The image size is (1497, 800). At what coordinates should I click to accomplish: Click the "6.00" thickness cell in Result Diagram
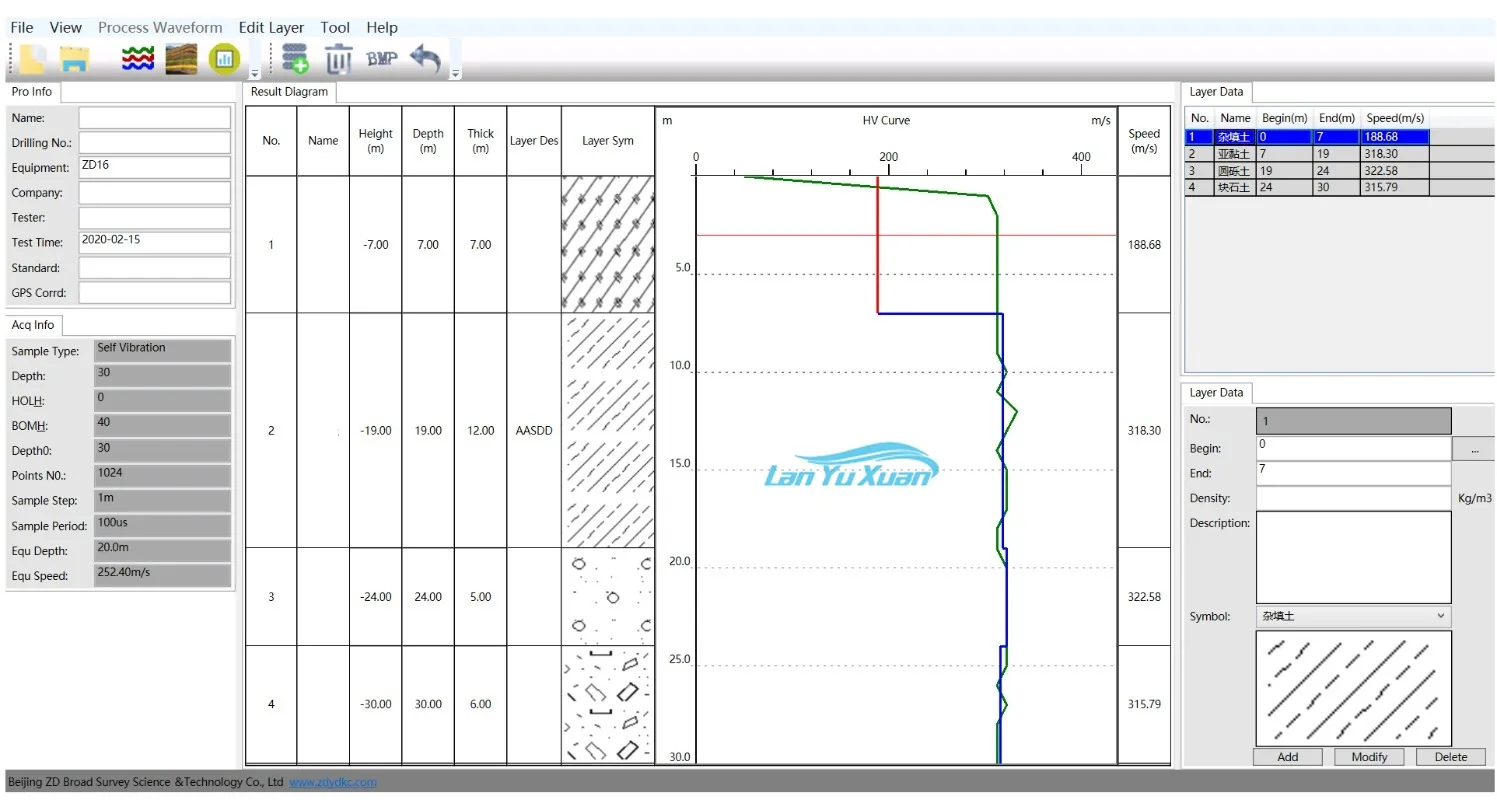(480, 704)
